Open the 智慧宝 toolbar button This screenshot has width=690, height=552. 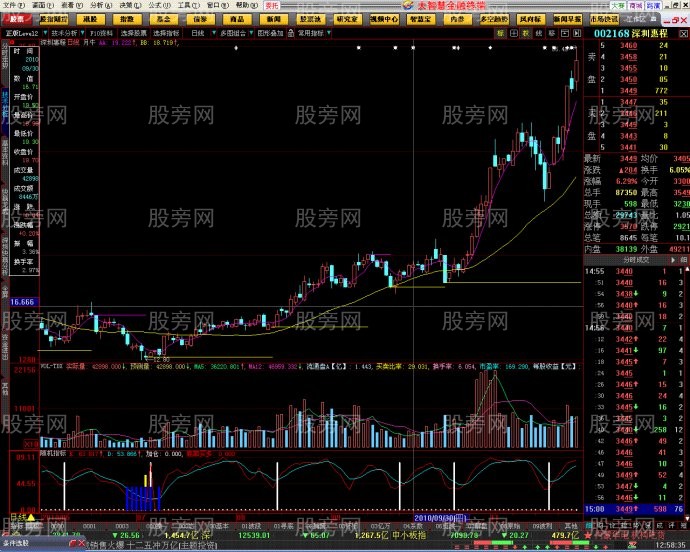(x=421, y=19)
